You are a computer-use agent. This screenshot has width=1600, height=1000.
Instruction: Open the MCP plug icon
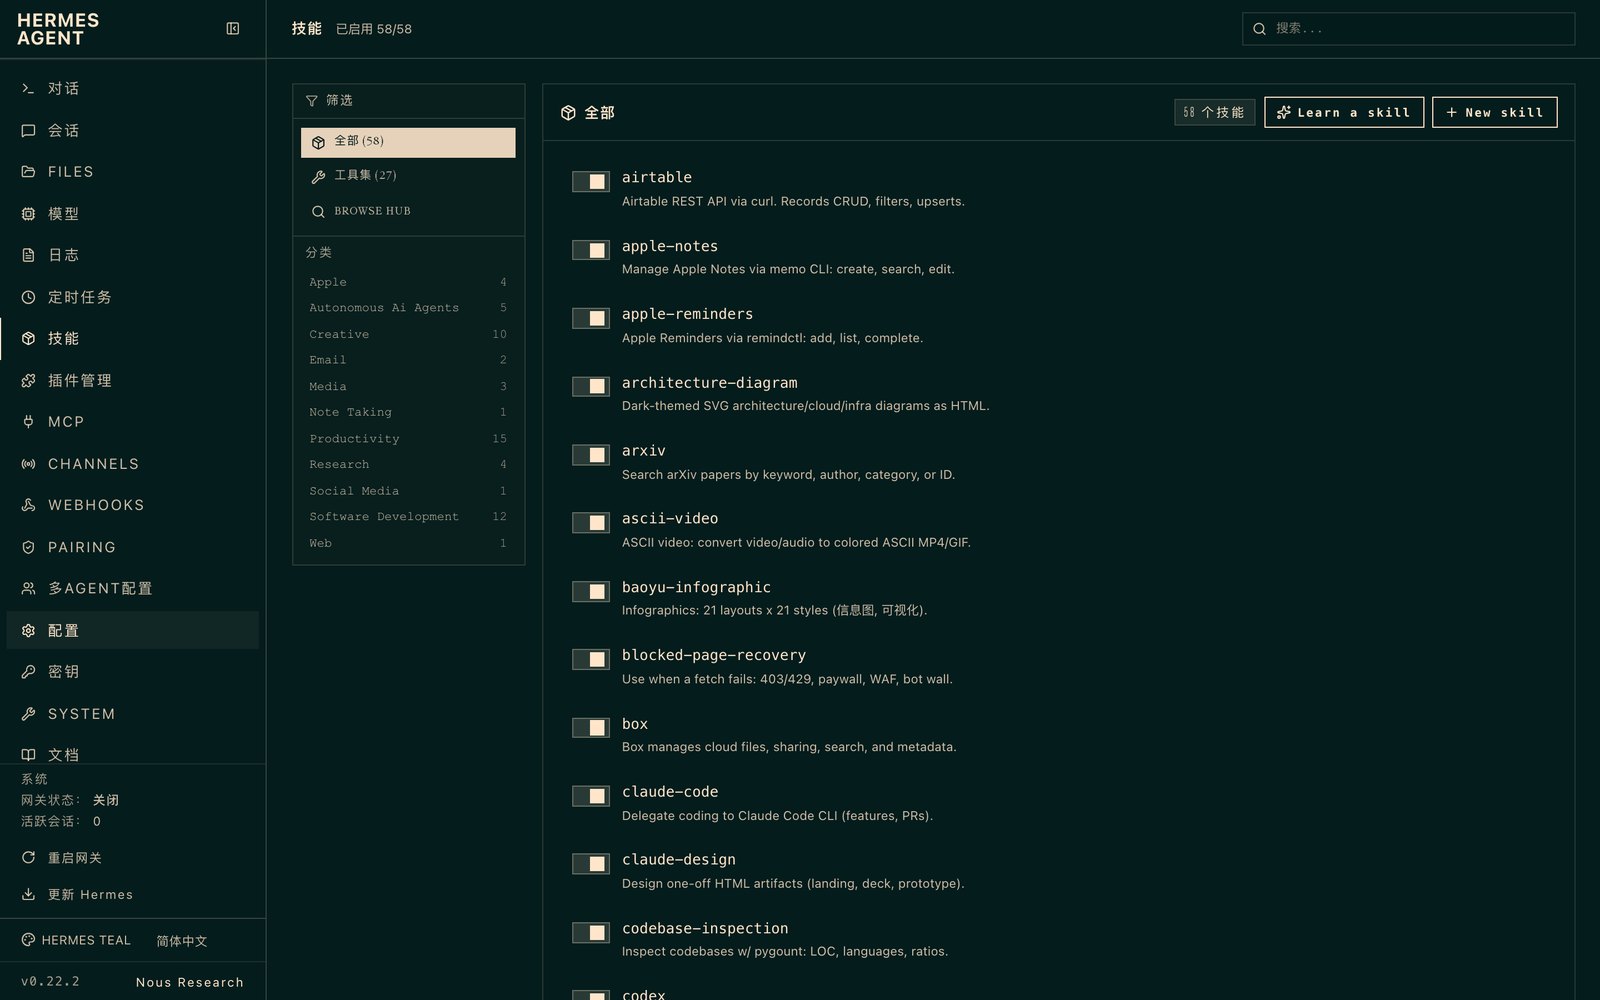click(28, 422)
